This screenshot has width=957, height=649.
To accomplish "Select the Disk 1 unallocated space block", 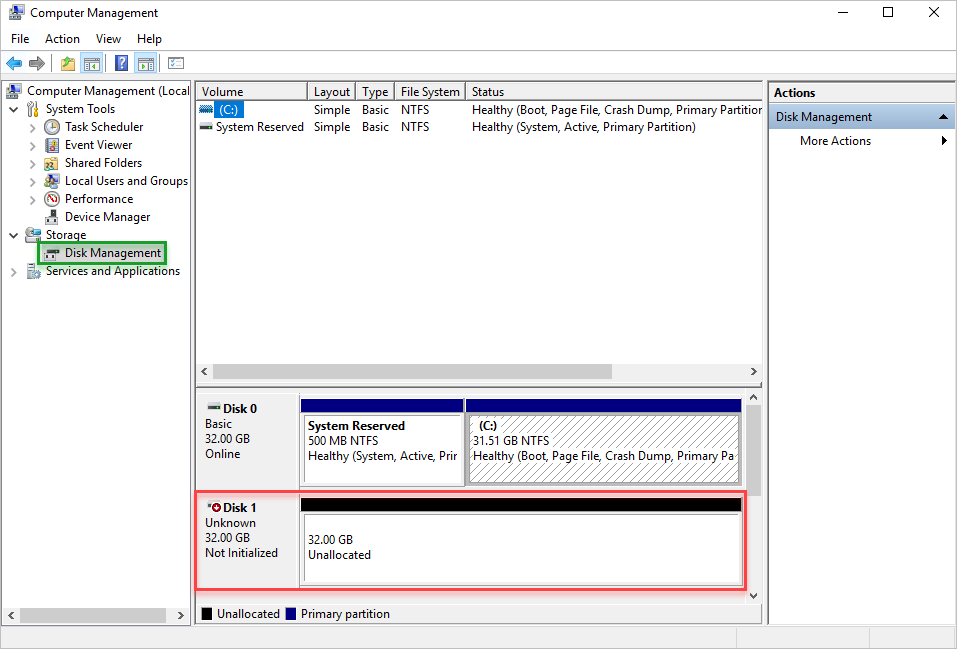I will point(520,547).
